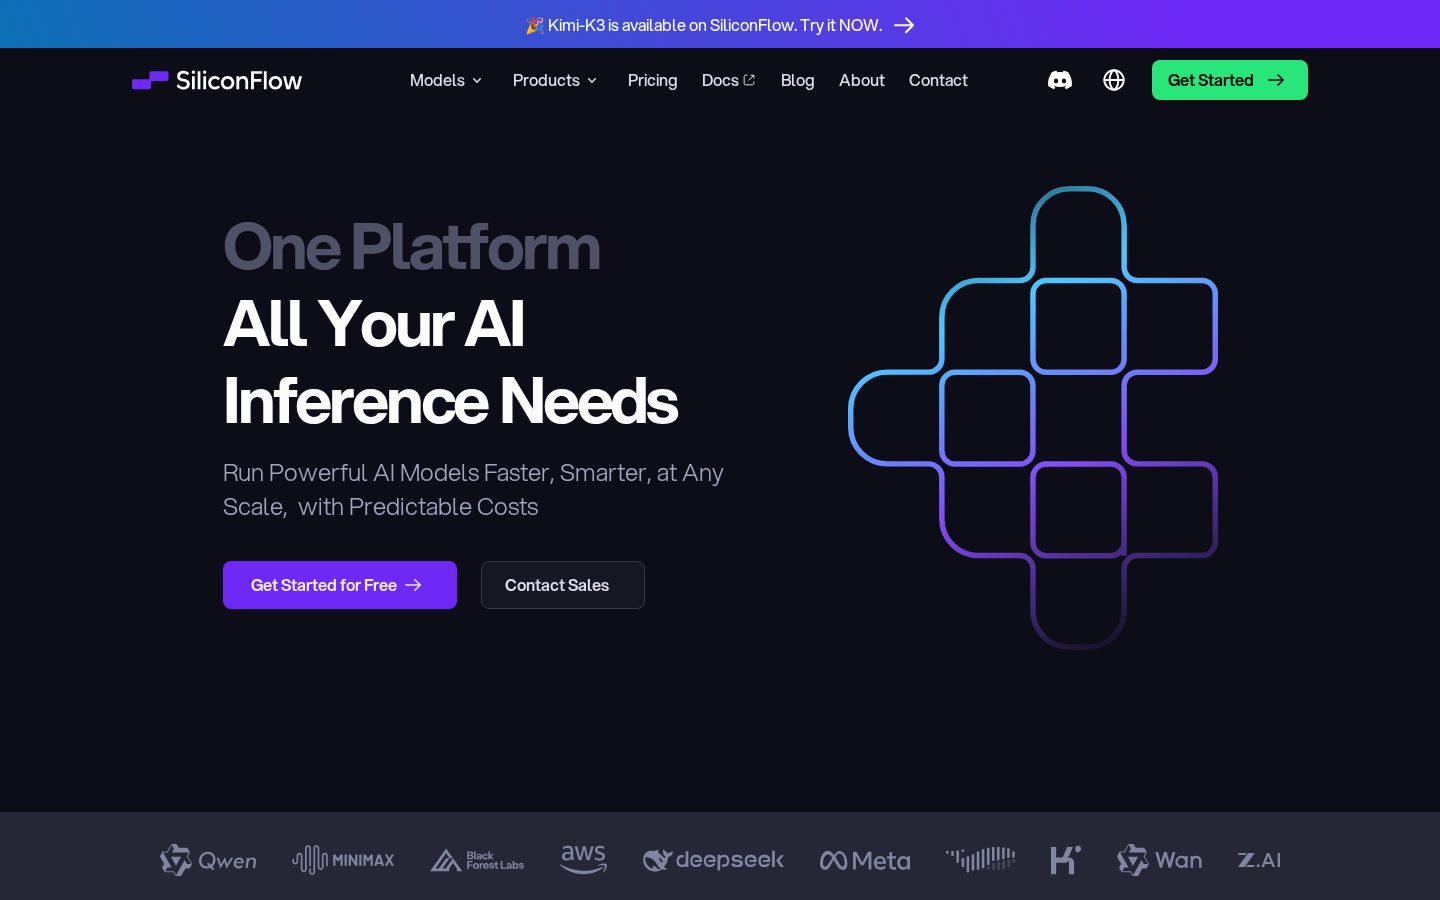
Task: Open the Contact page
Action: [x=938, y=80]
